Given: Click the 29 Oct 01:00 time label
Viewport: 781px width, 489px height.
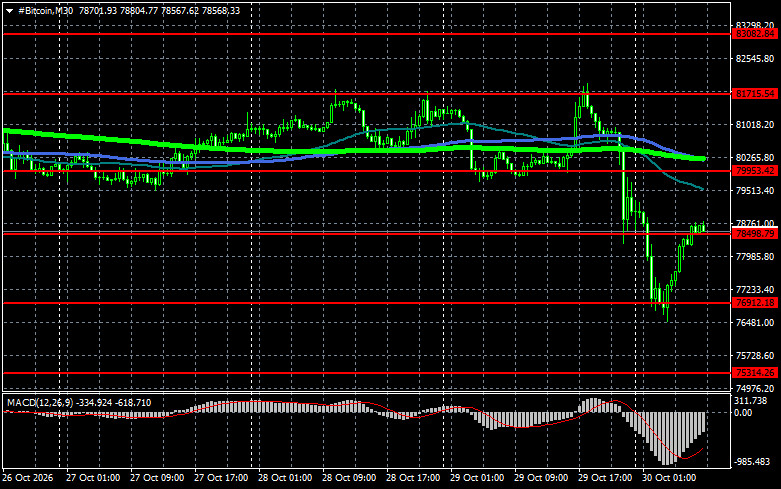Looking at the screenshot, I should click(x=477, y=478).
